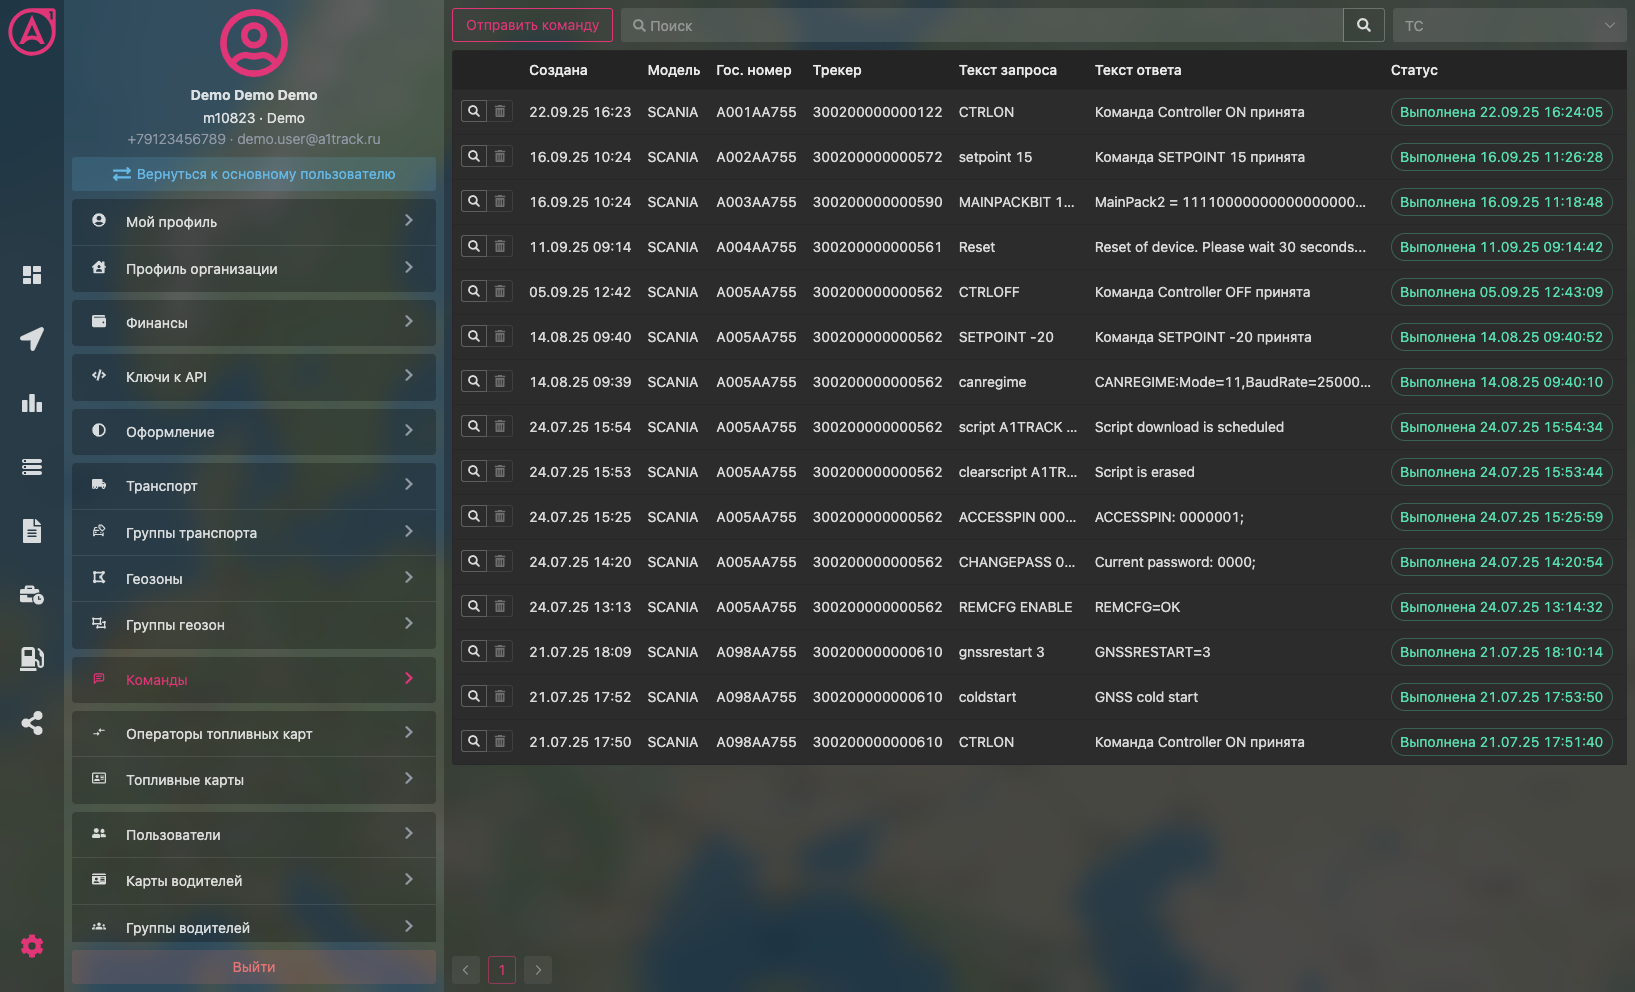Click the search magnifier button

click(1363, 25)
